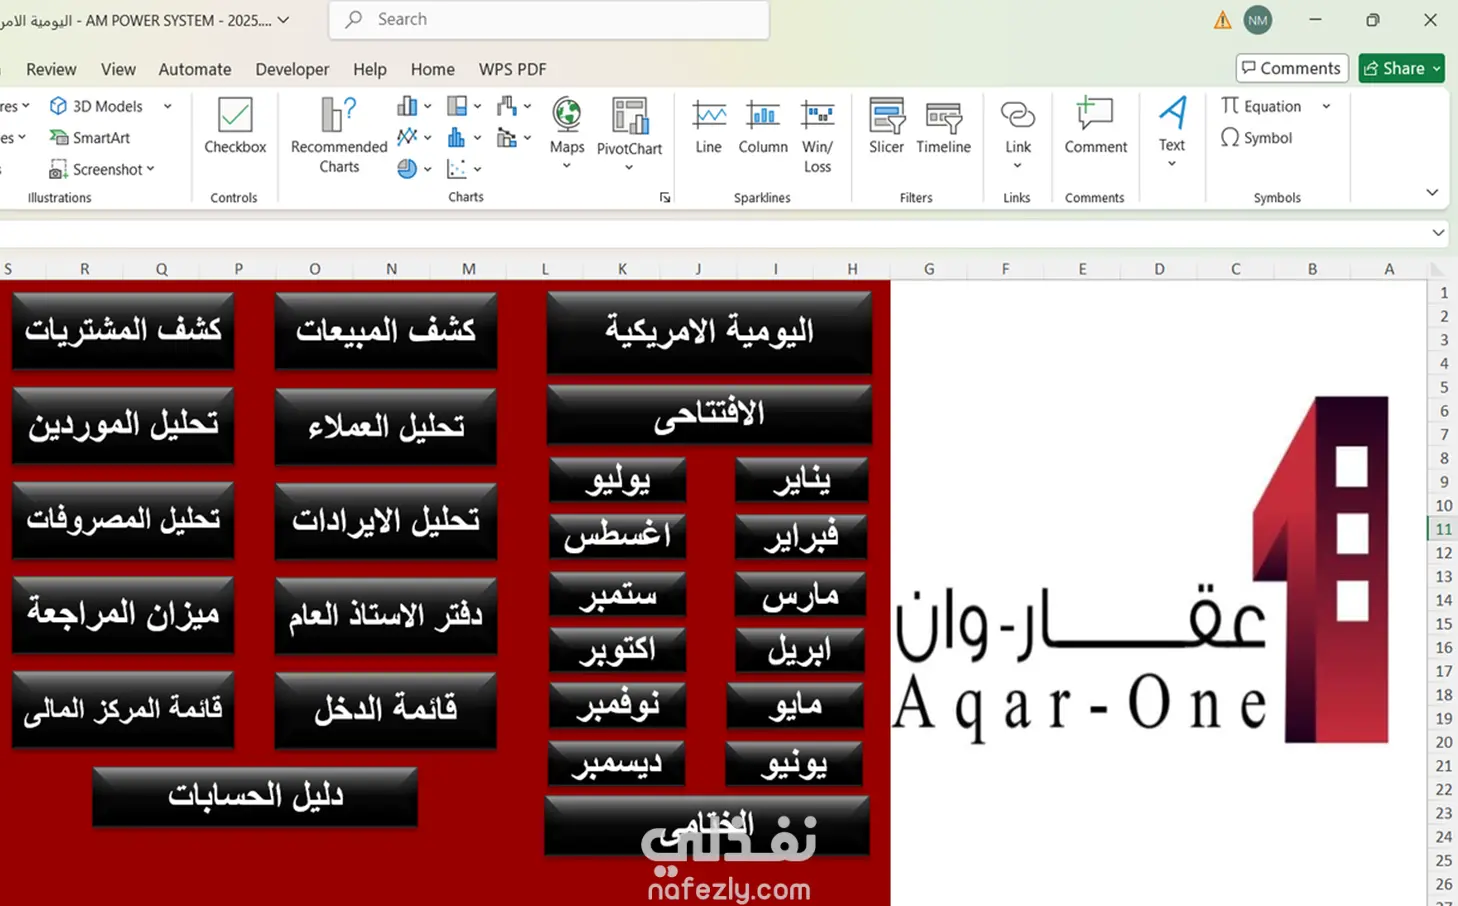Insert 3D Models
Image resolution: width=1458 pixels, height=906 pixels.
(97, 106)
